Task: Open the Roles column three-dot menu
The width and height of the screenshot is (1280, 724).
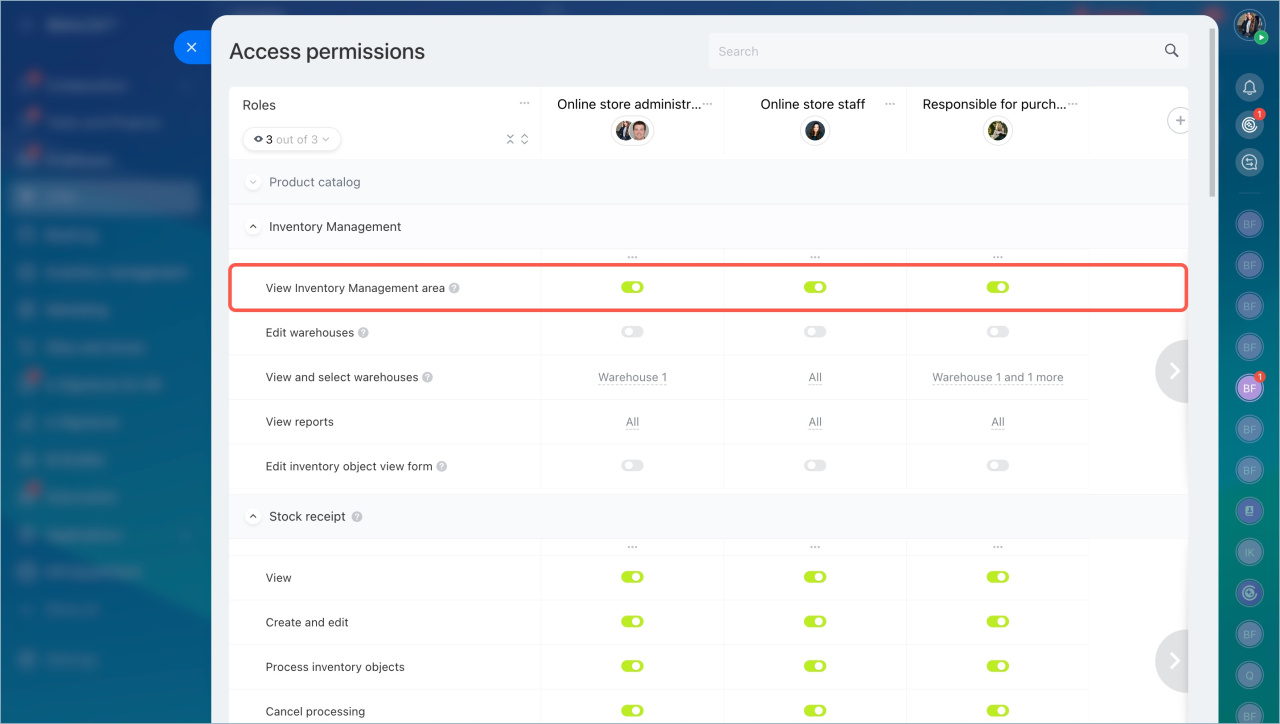Action: [524, 104]
